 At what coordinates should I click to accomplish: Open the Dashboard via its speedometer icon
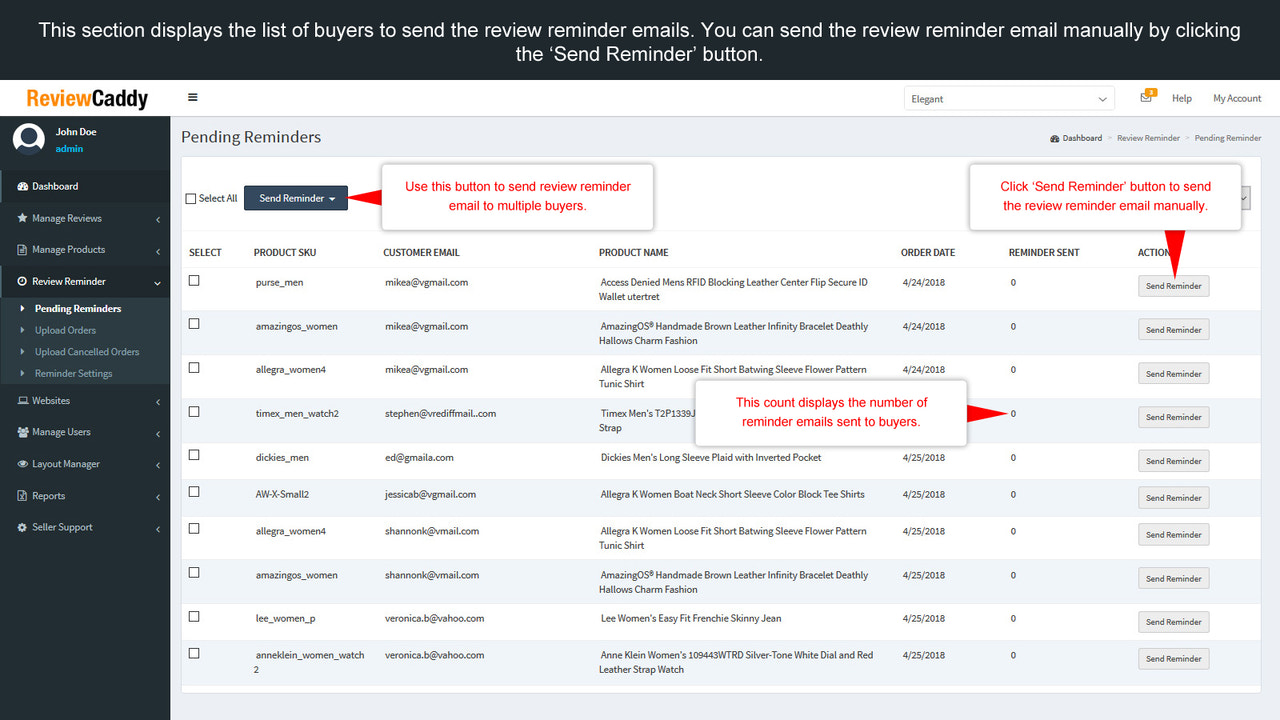(21, 186)
